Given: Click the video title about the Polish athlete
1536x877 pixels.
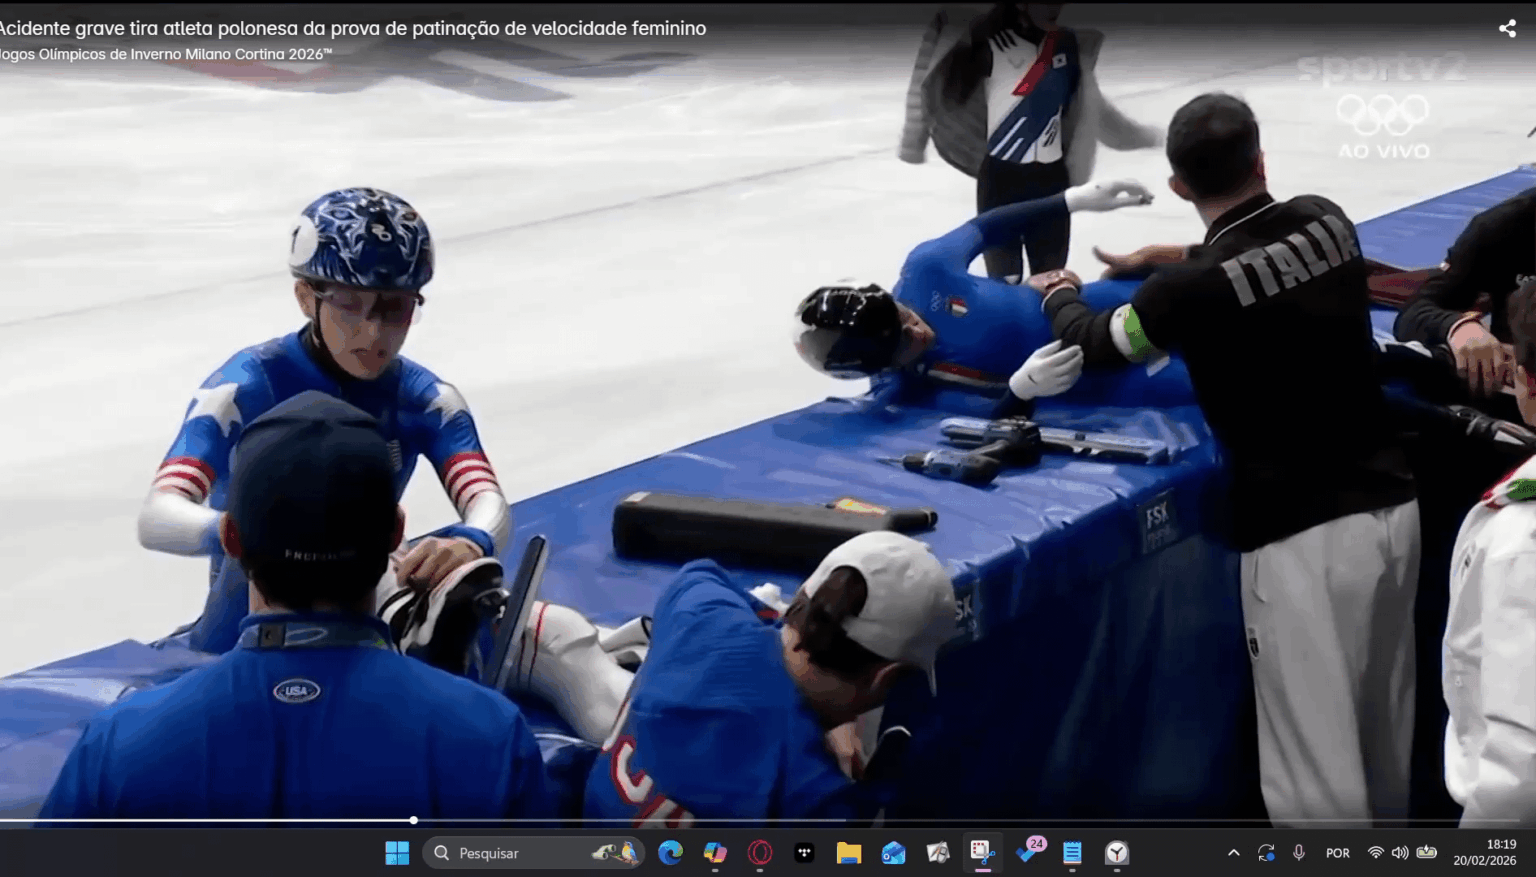Looking at the screenshot, I should pos(352,28).
